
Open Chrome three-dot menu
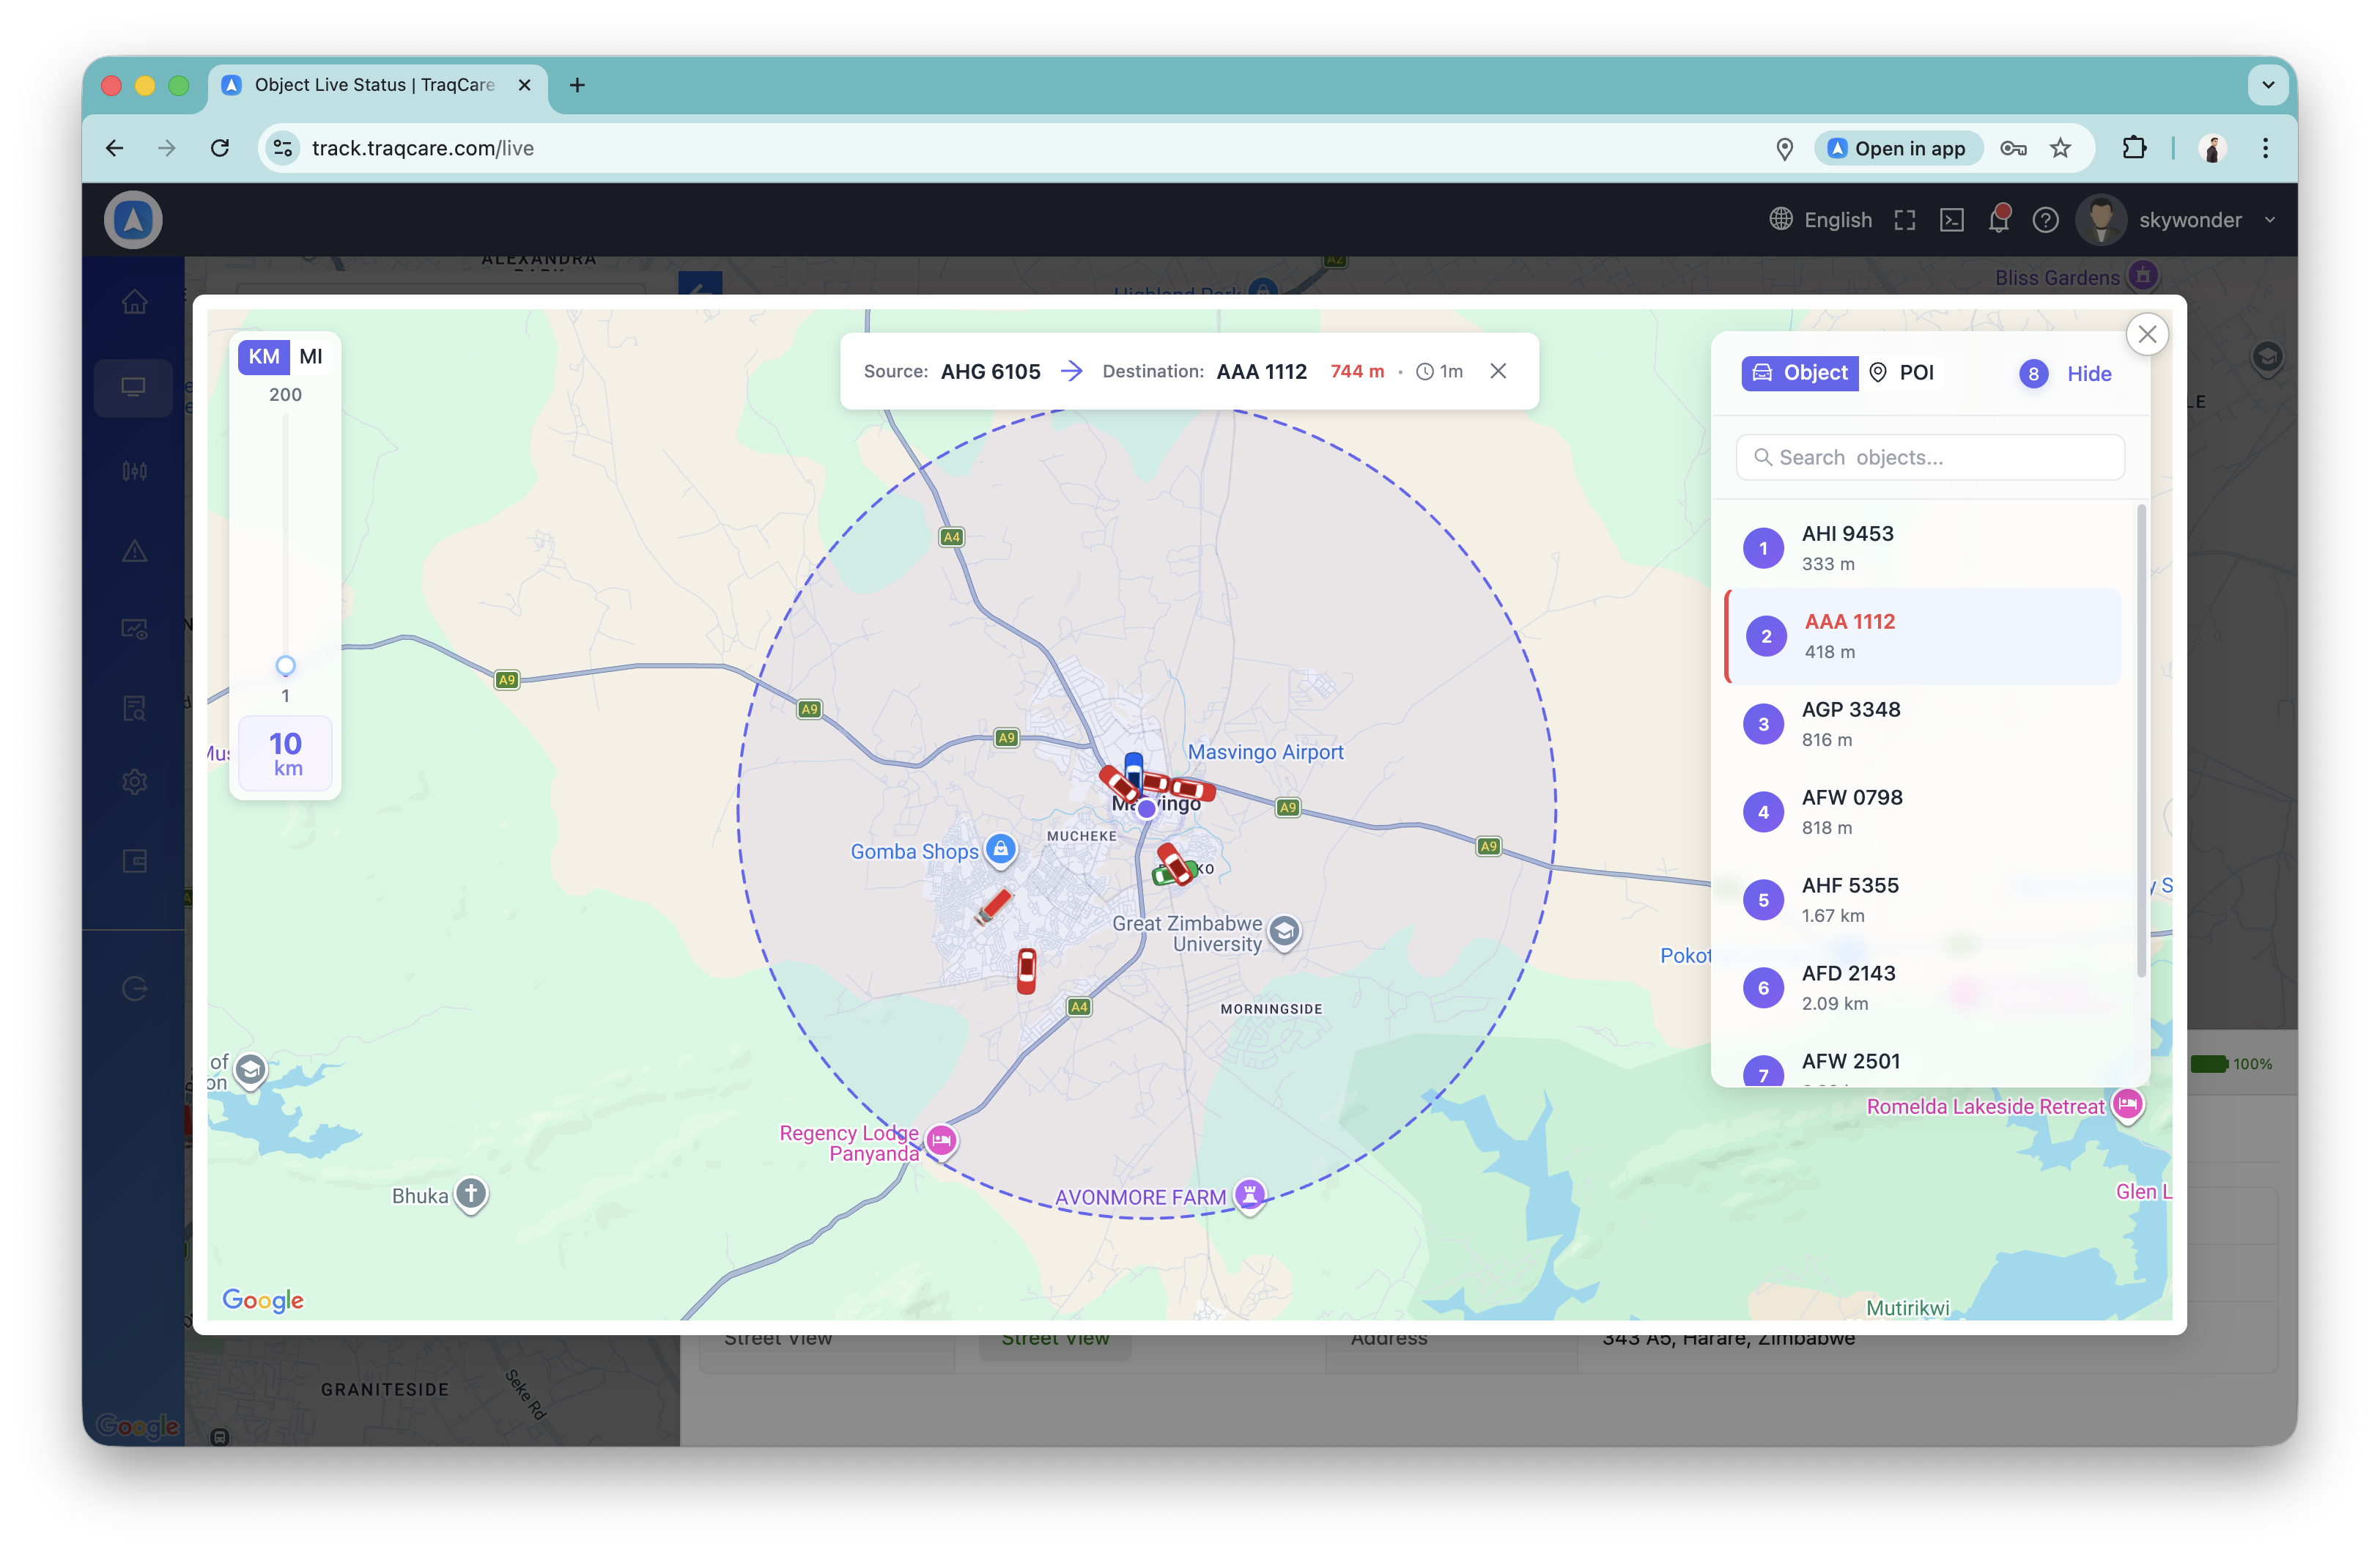2265,149
